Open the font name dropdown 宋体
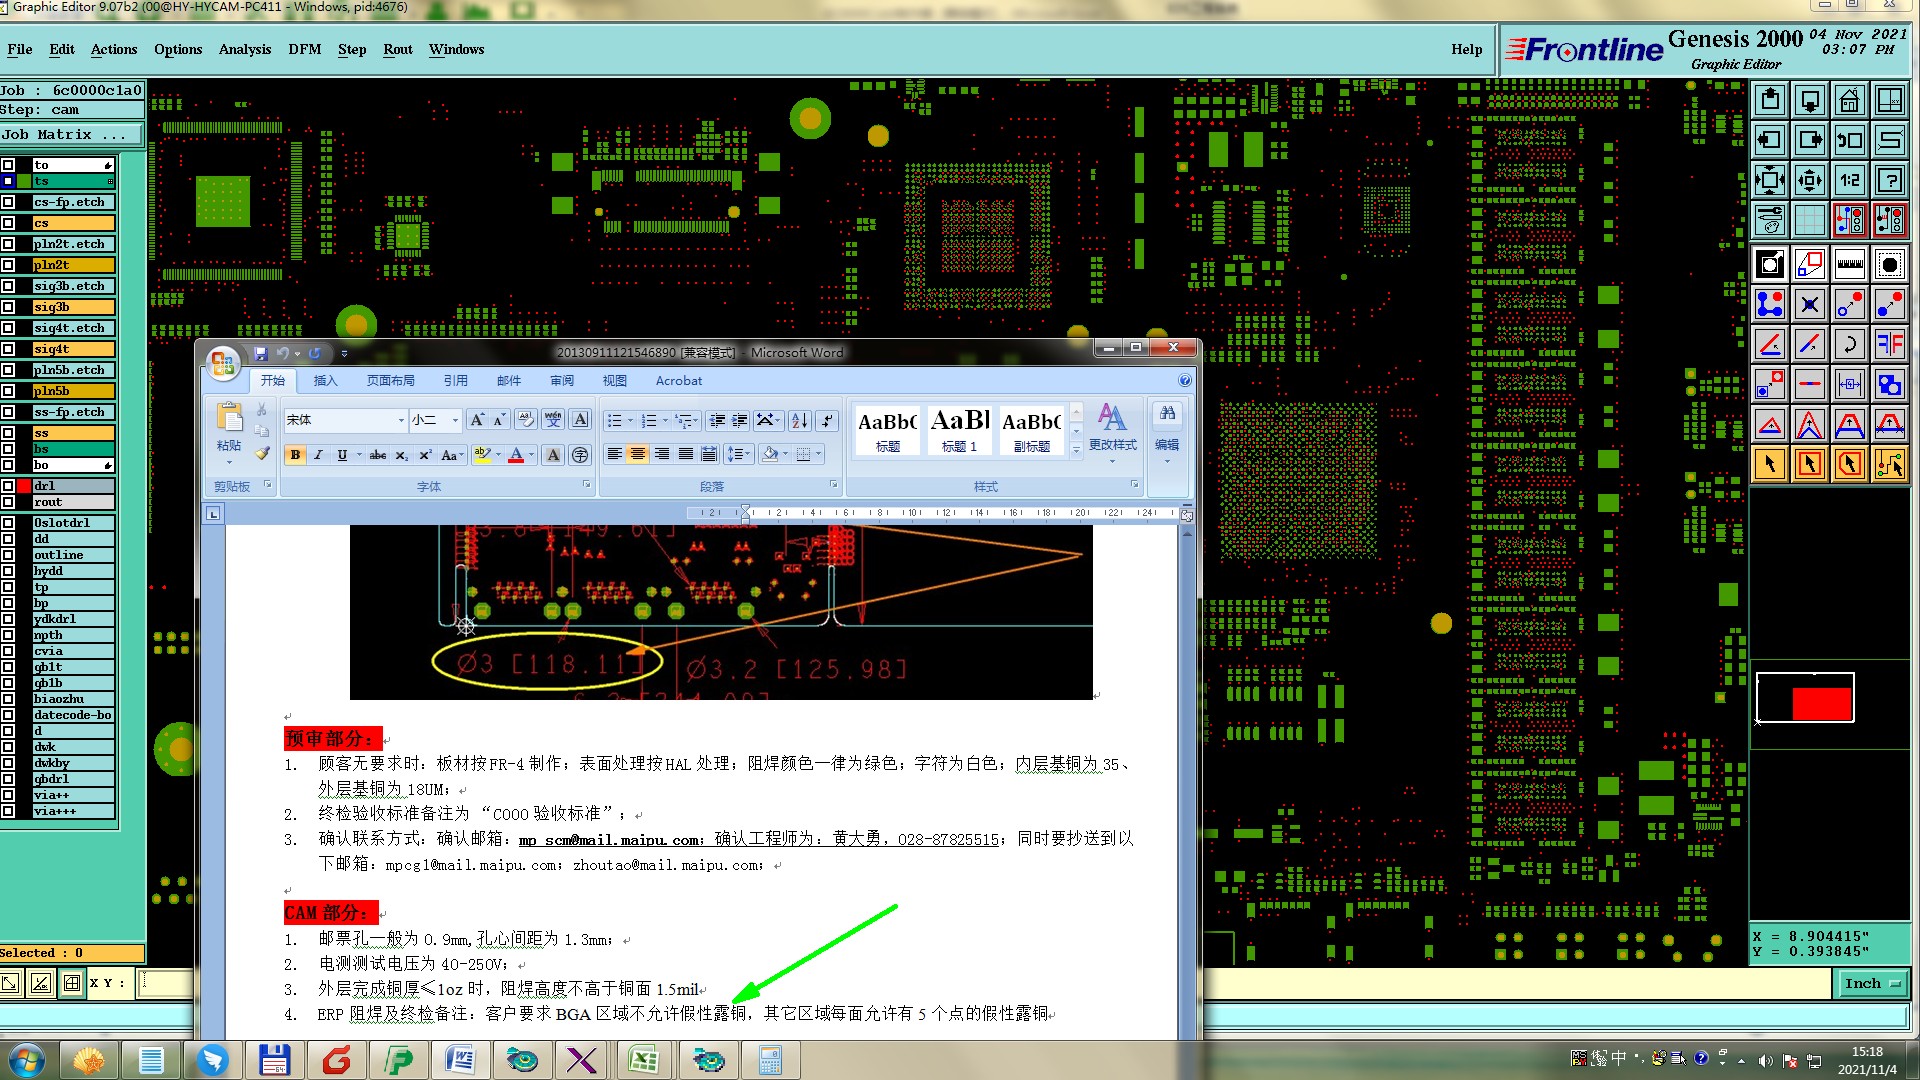The width and height of the screenshot is (1920, 1080). [401, 420]
